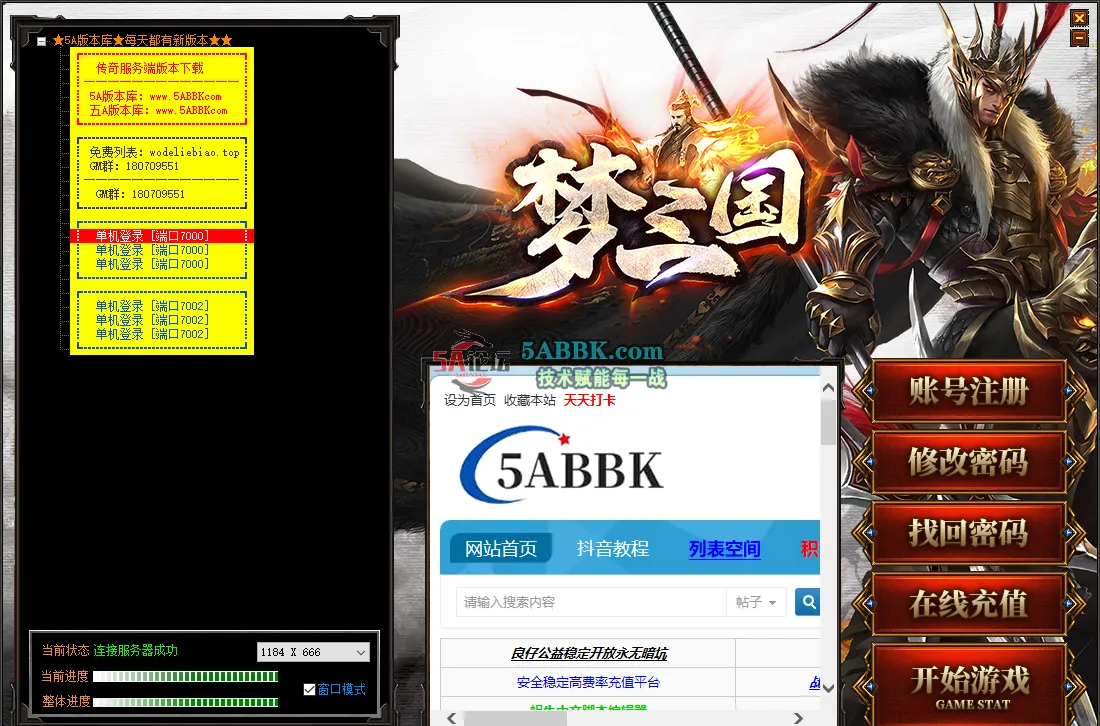This screenshot has height=726, width=1100.
Task: Collapse the 5A版本库 tree root node
Action: click(41, 41)
